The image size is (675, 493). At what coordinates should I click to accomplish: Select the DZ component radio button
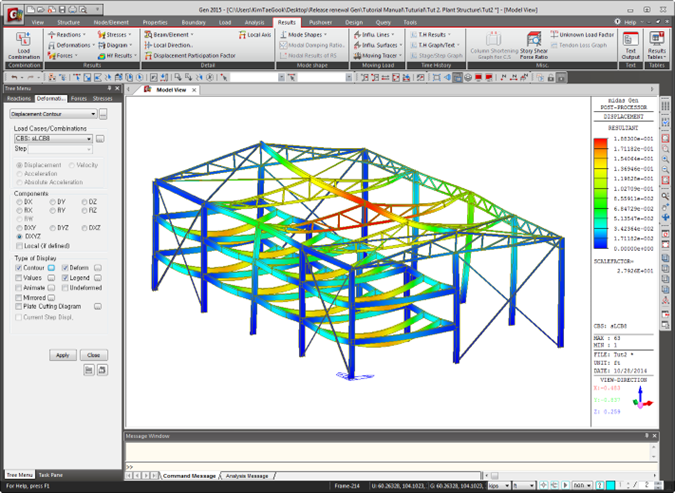84,202
